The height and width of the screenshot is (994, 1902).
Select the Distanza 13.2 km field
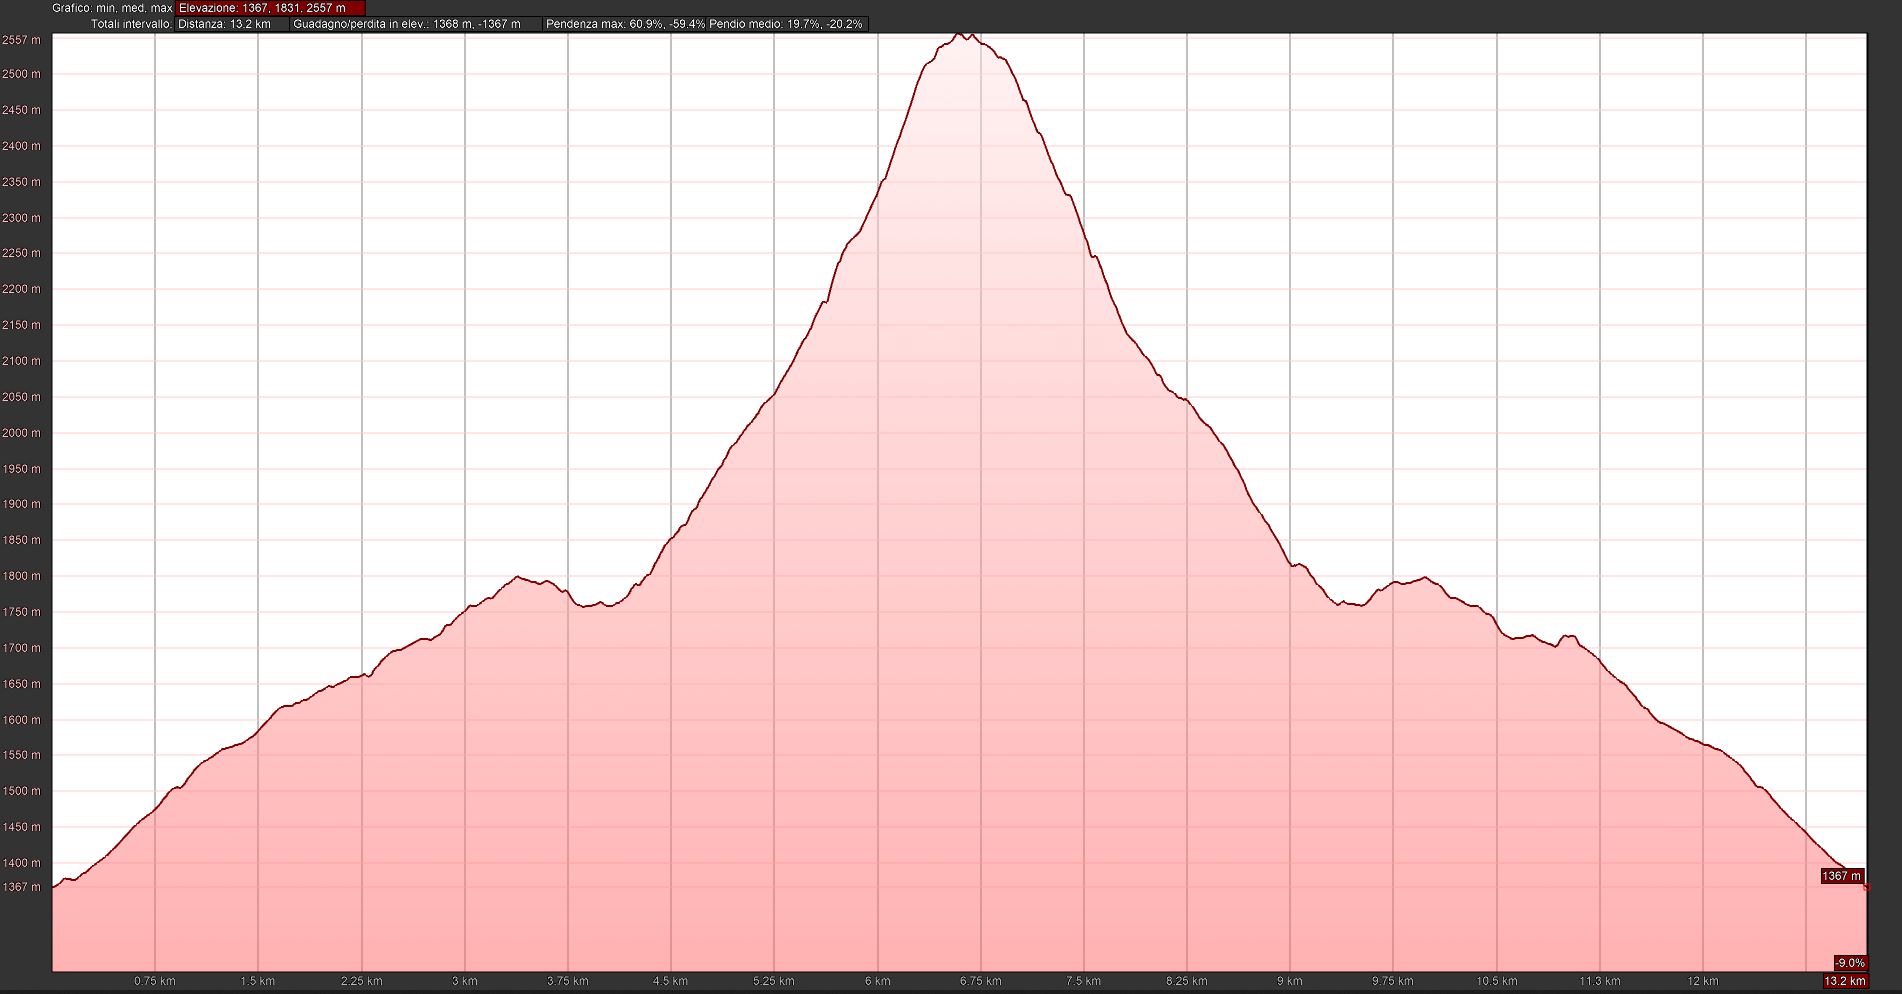click(x=232, y=24)
